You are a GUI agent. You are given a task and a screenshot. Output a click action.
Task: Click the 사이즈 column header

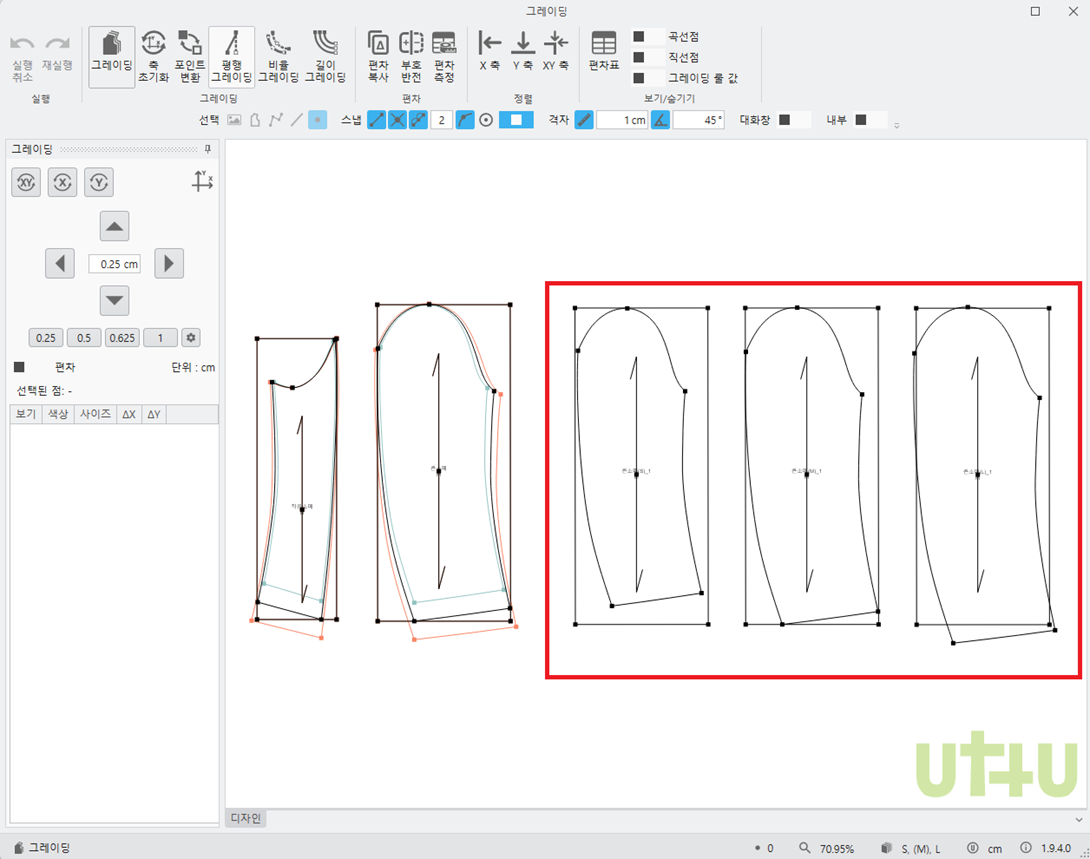(x=95, y=414)
